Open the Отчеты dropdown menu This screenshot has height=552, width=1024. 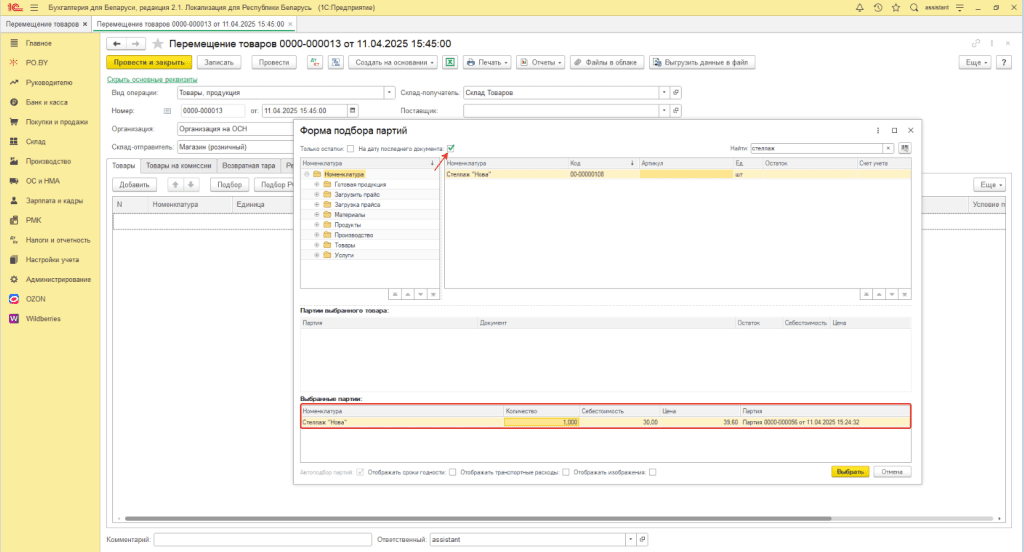pyautogui.click(x=540, y=62)
